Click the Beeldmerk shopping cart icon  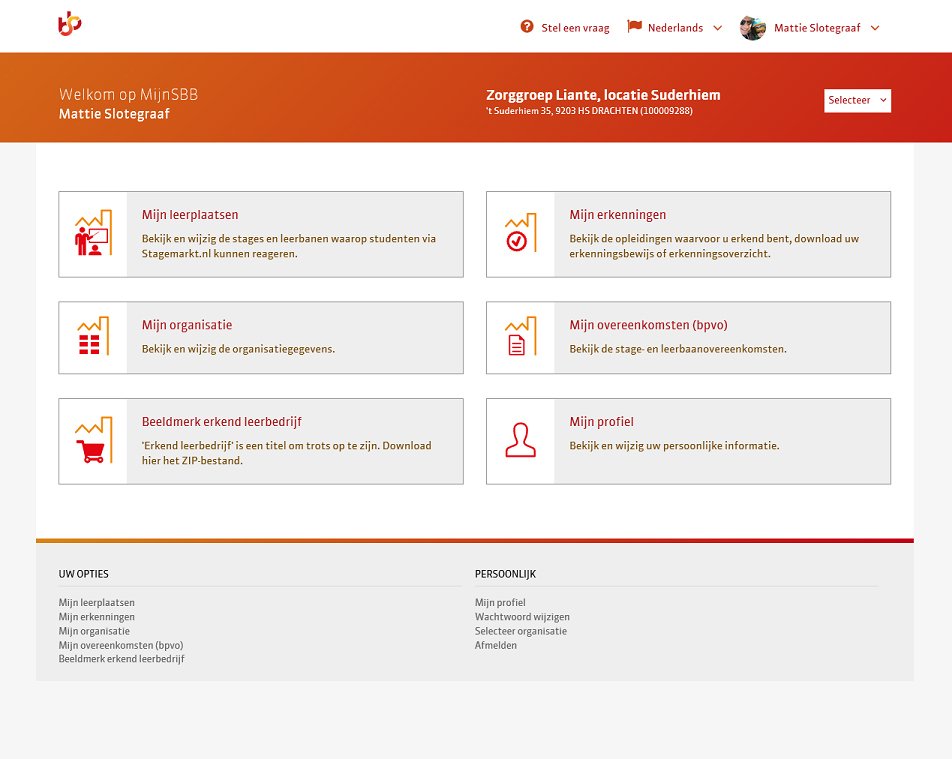point(94,440)
